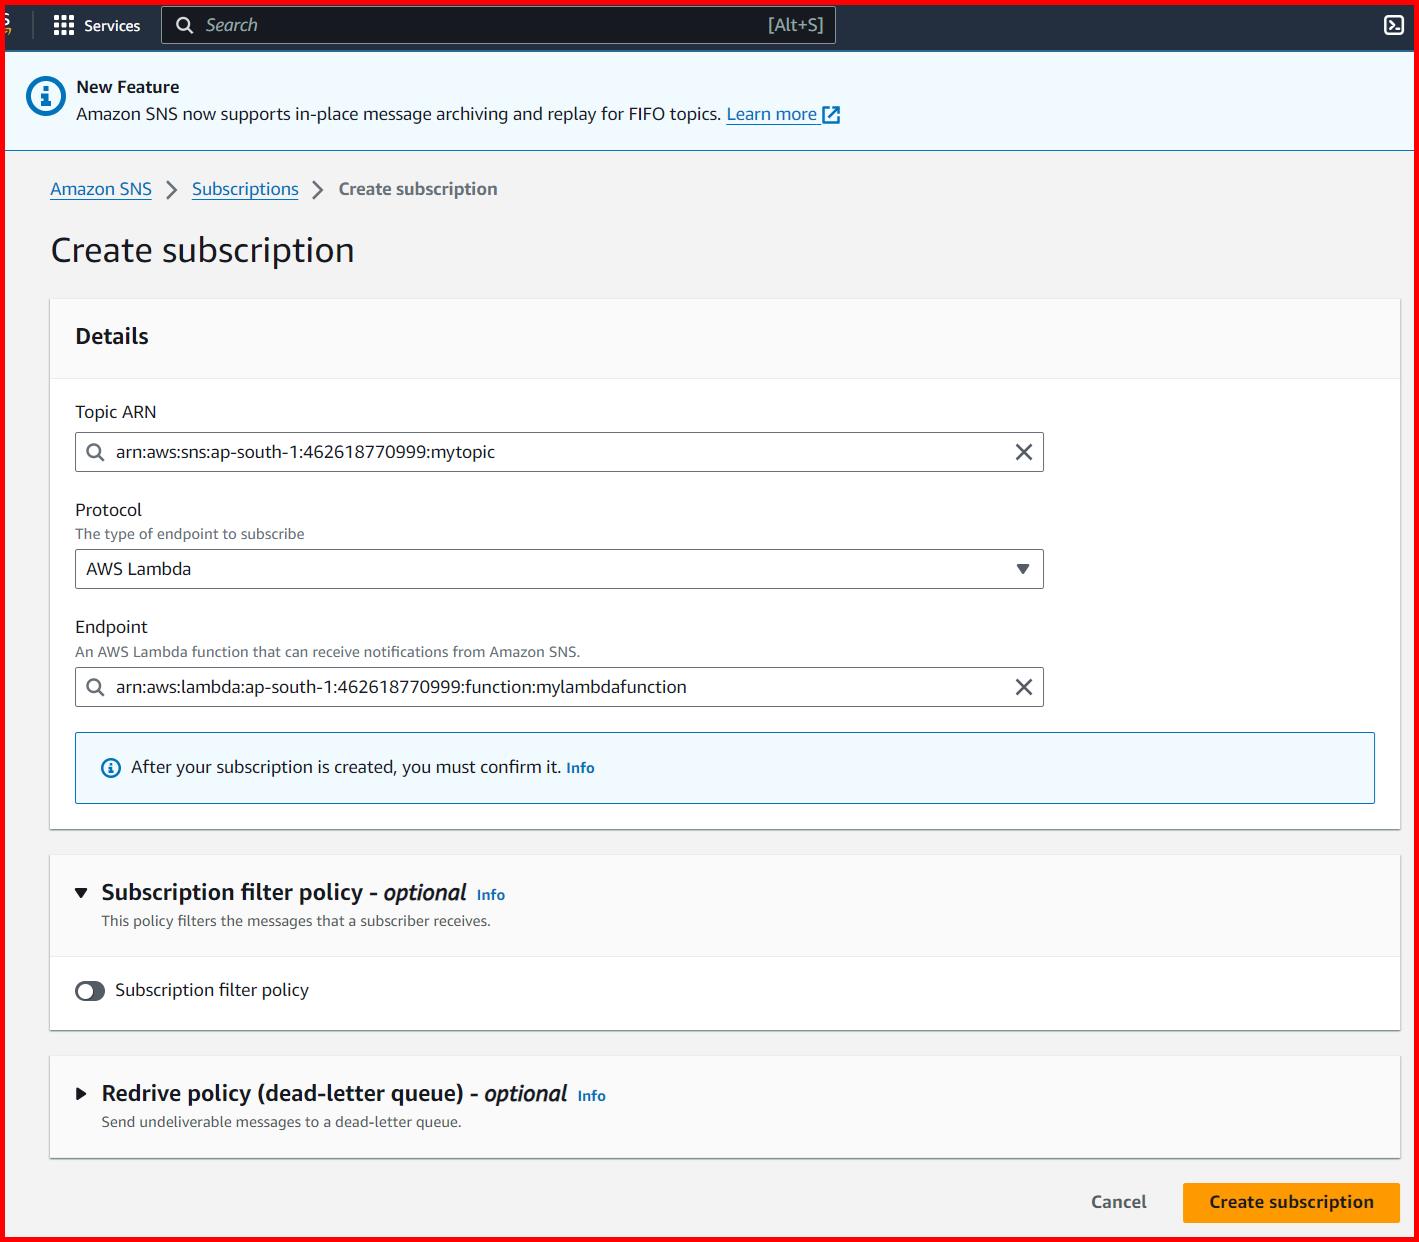Click the info icon in confirmation notice
Screen dimensions: 1419x1242
point(111,768)
